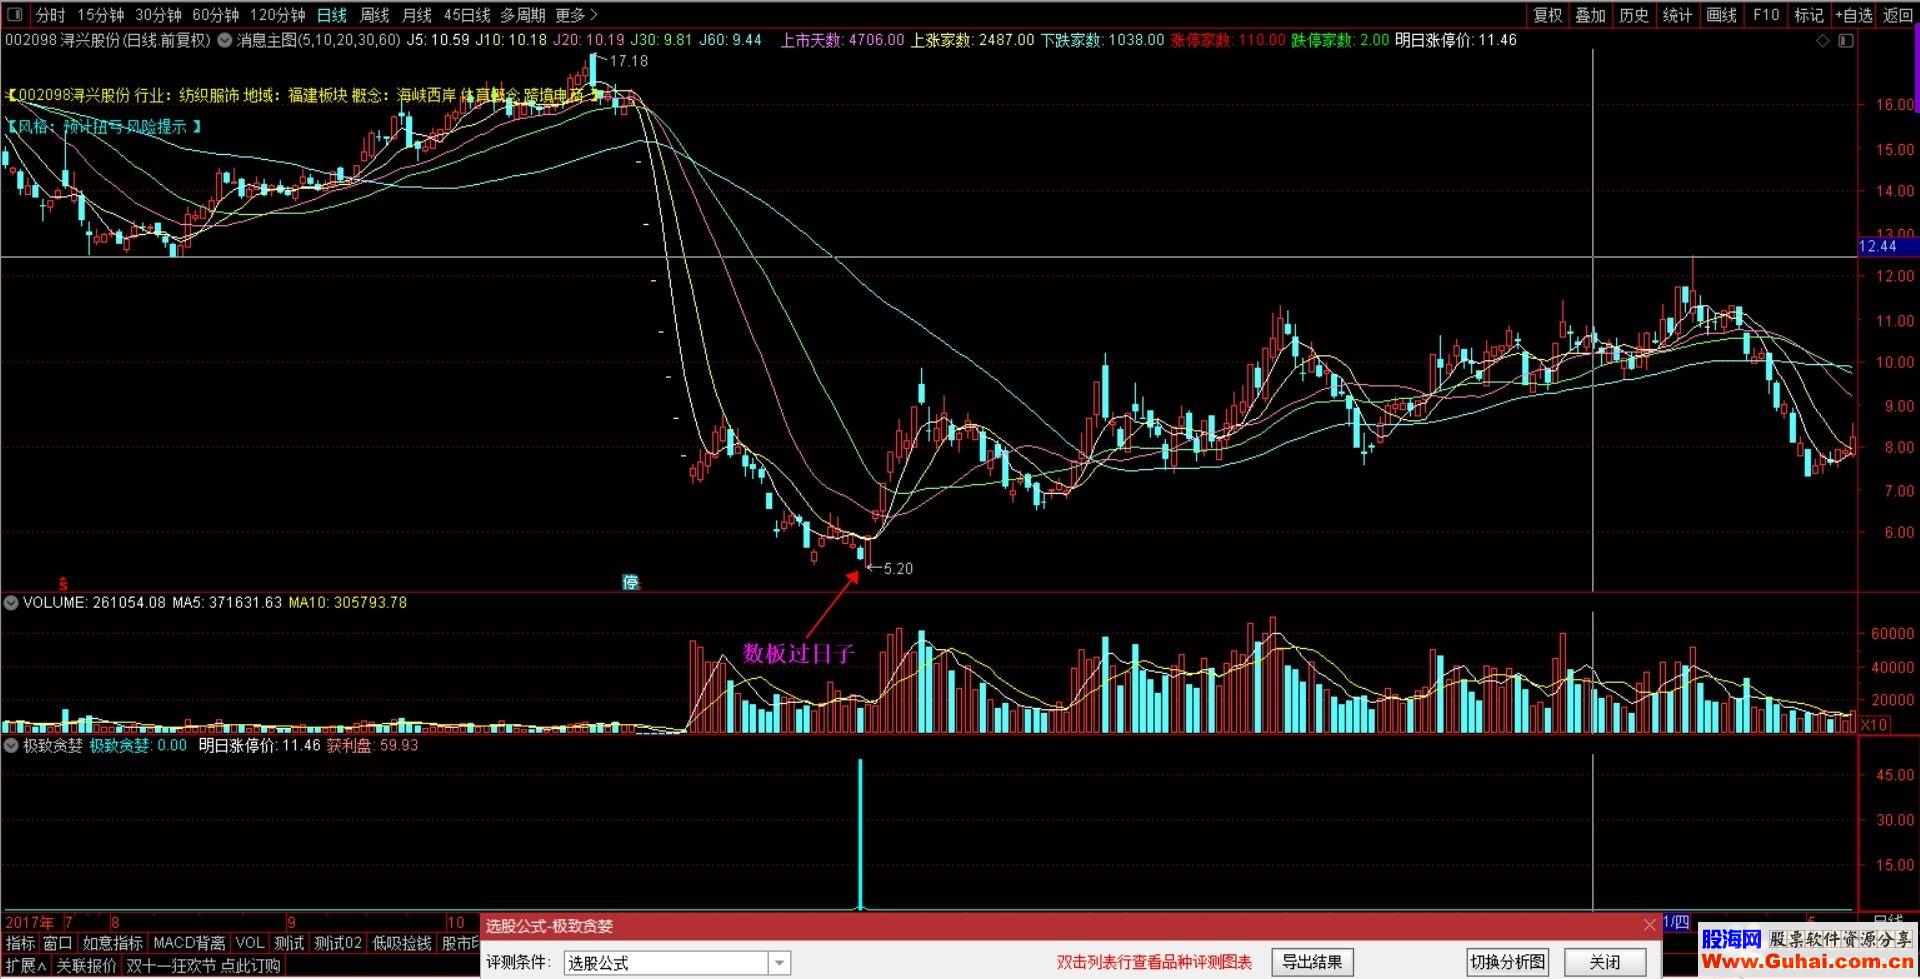Open the 多周期 multi-period view
The image size is (1920, 979).
tap(523, 15)
